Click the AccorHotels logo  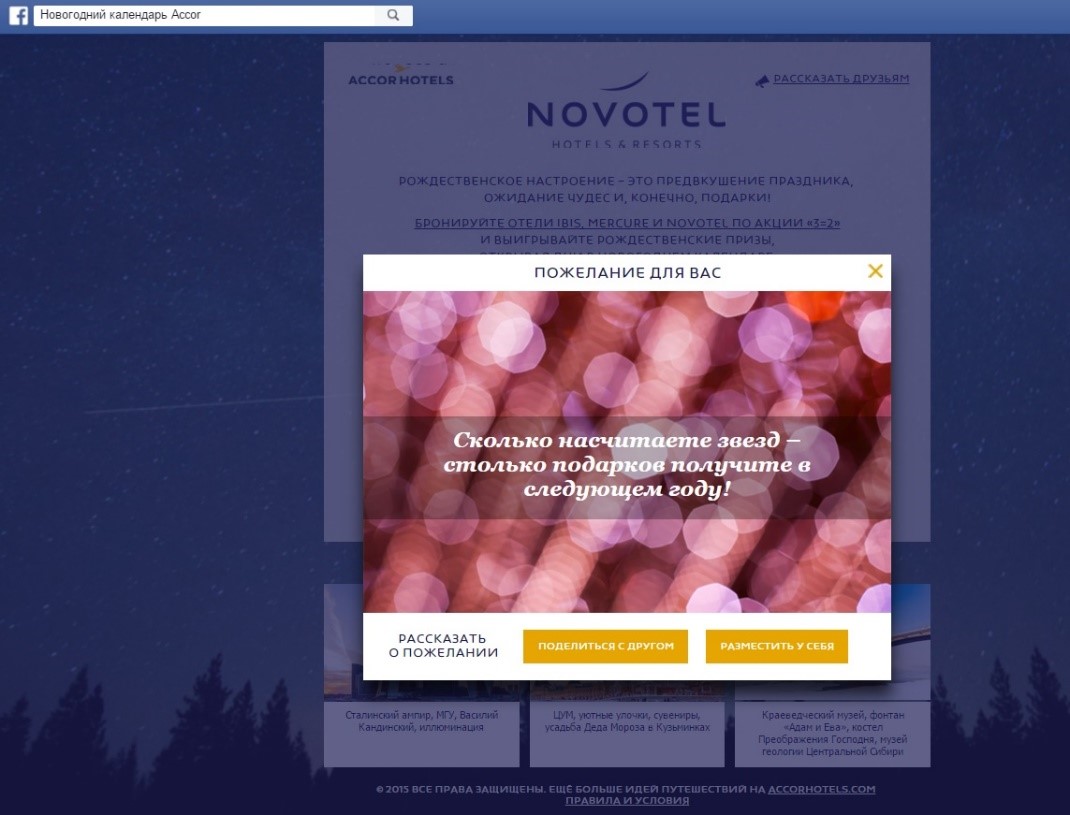click(x=401, y=74)
